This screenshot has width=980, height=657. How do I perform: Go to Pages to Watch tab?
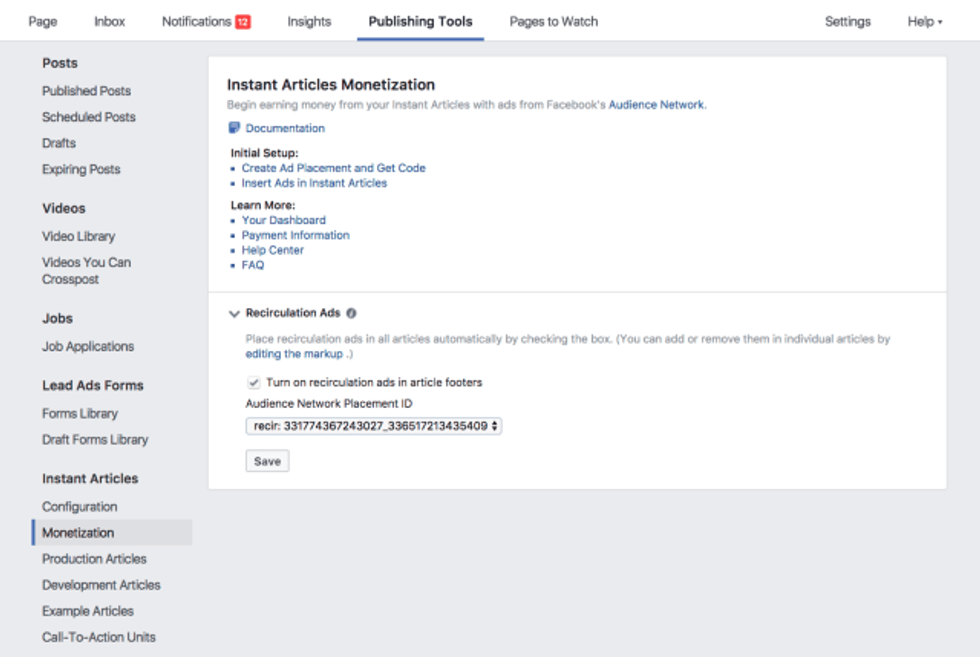click(553, 21)
